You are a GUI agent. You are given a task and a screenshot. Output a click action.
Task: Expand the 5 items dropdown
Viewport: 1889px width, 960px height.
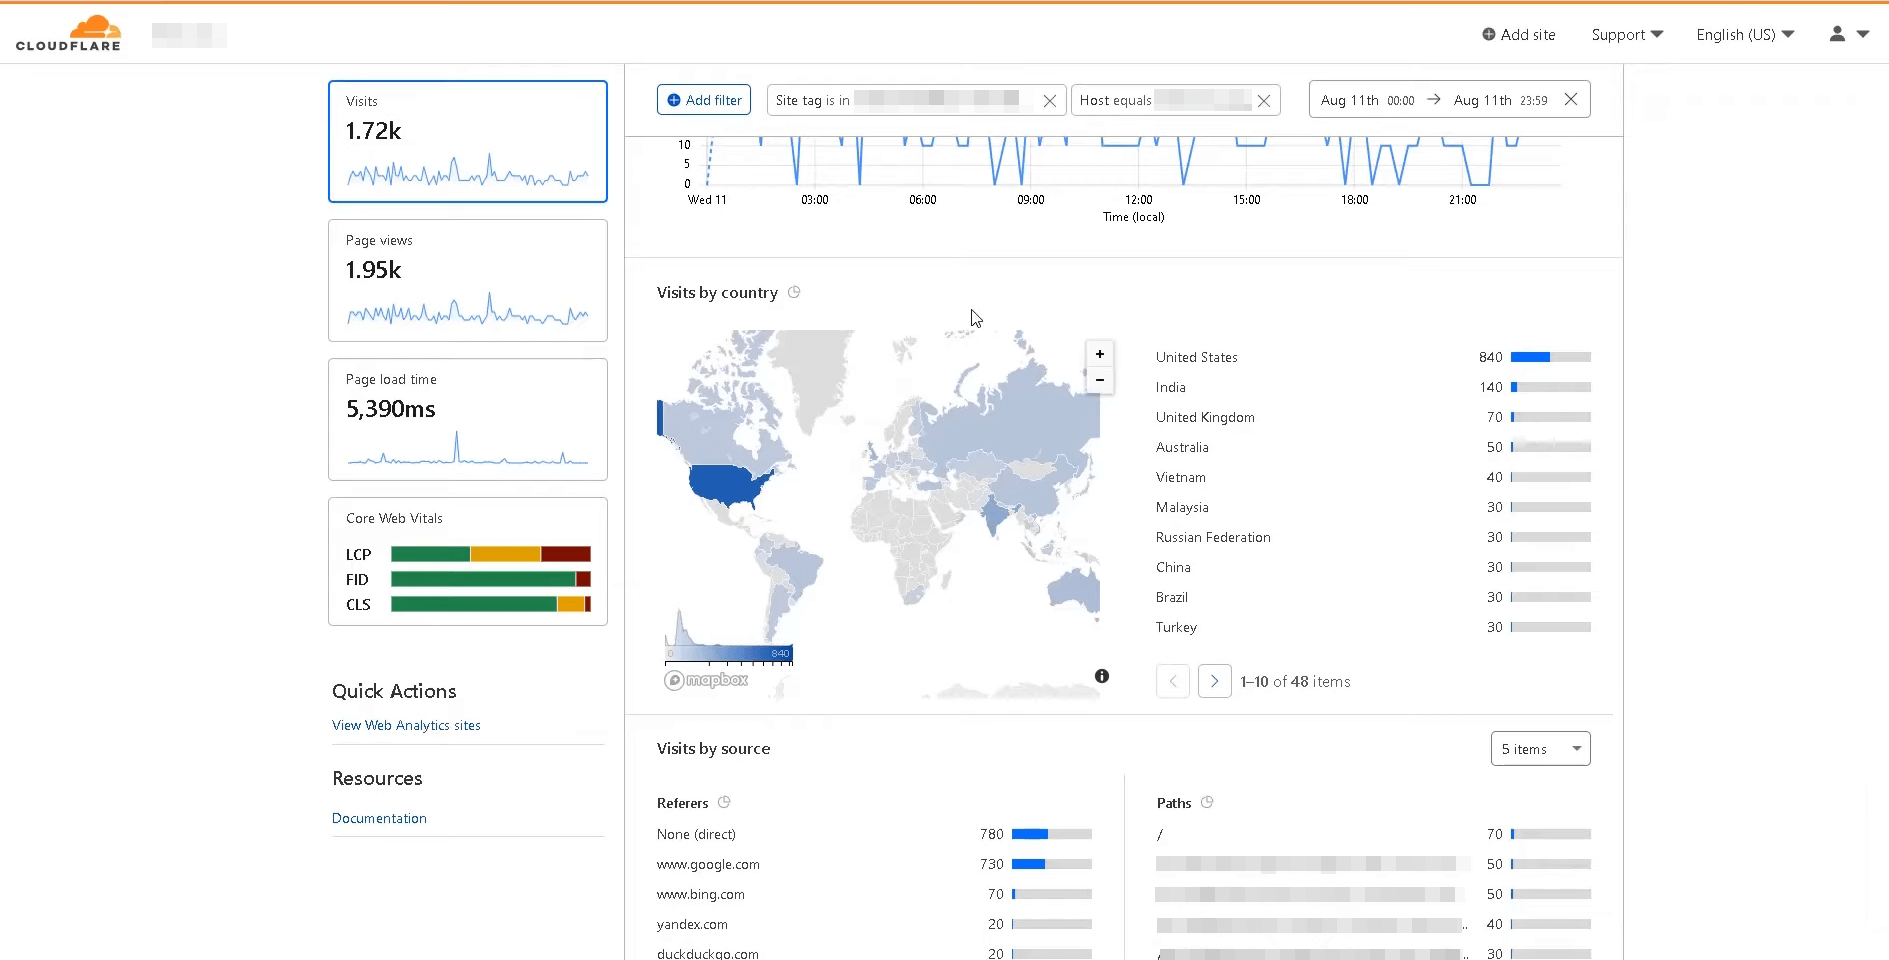pos(1540,749)
